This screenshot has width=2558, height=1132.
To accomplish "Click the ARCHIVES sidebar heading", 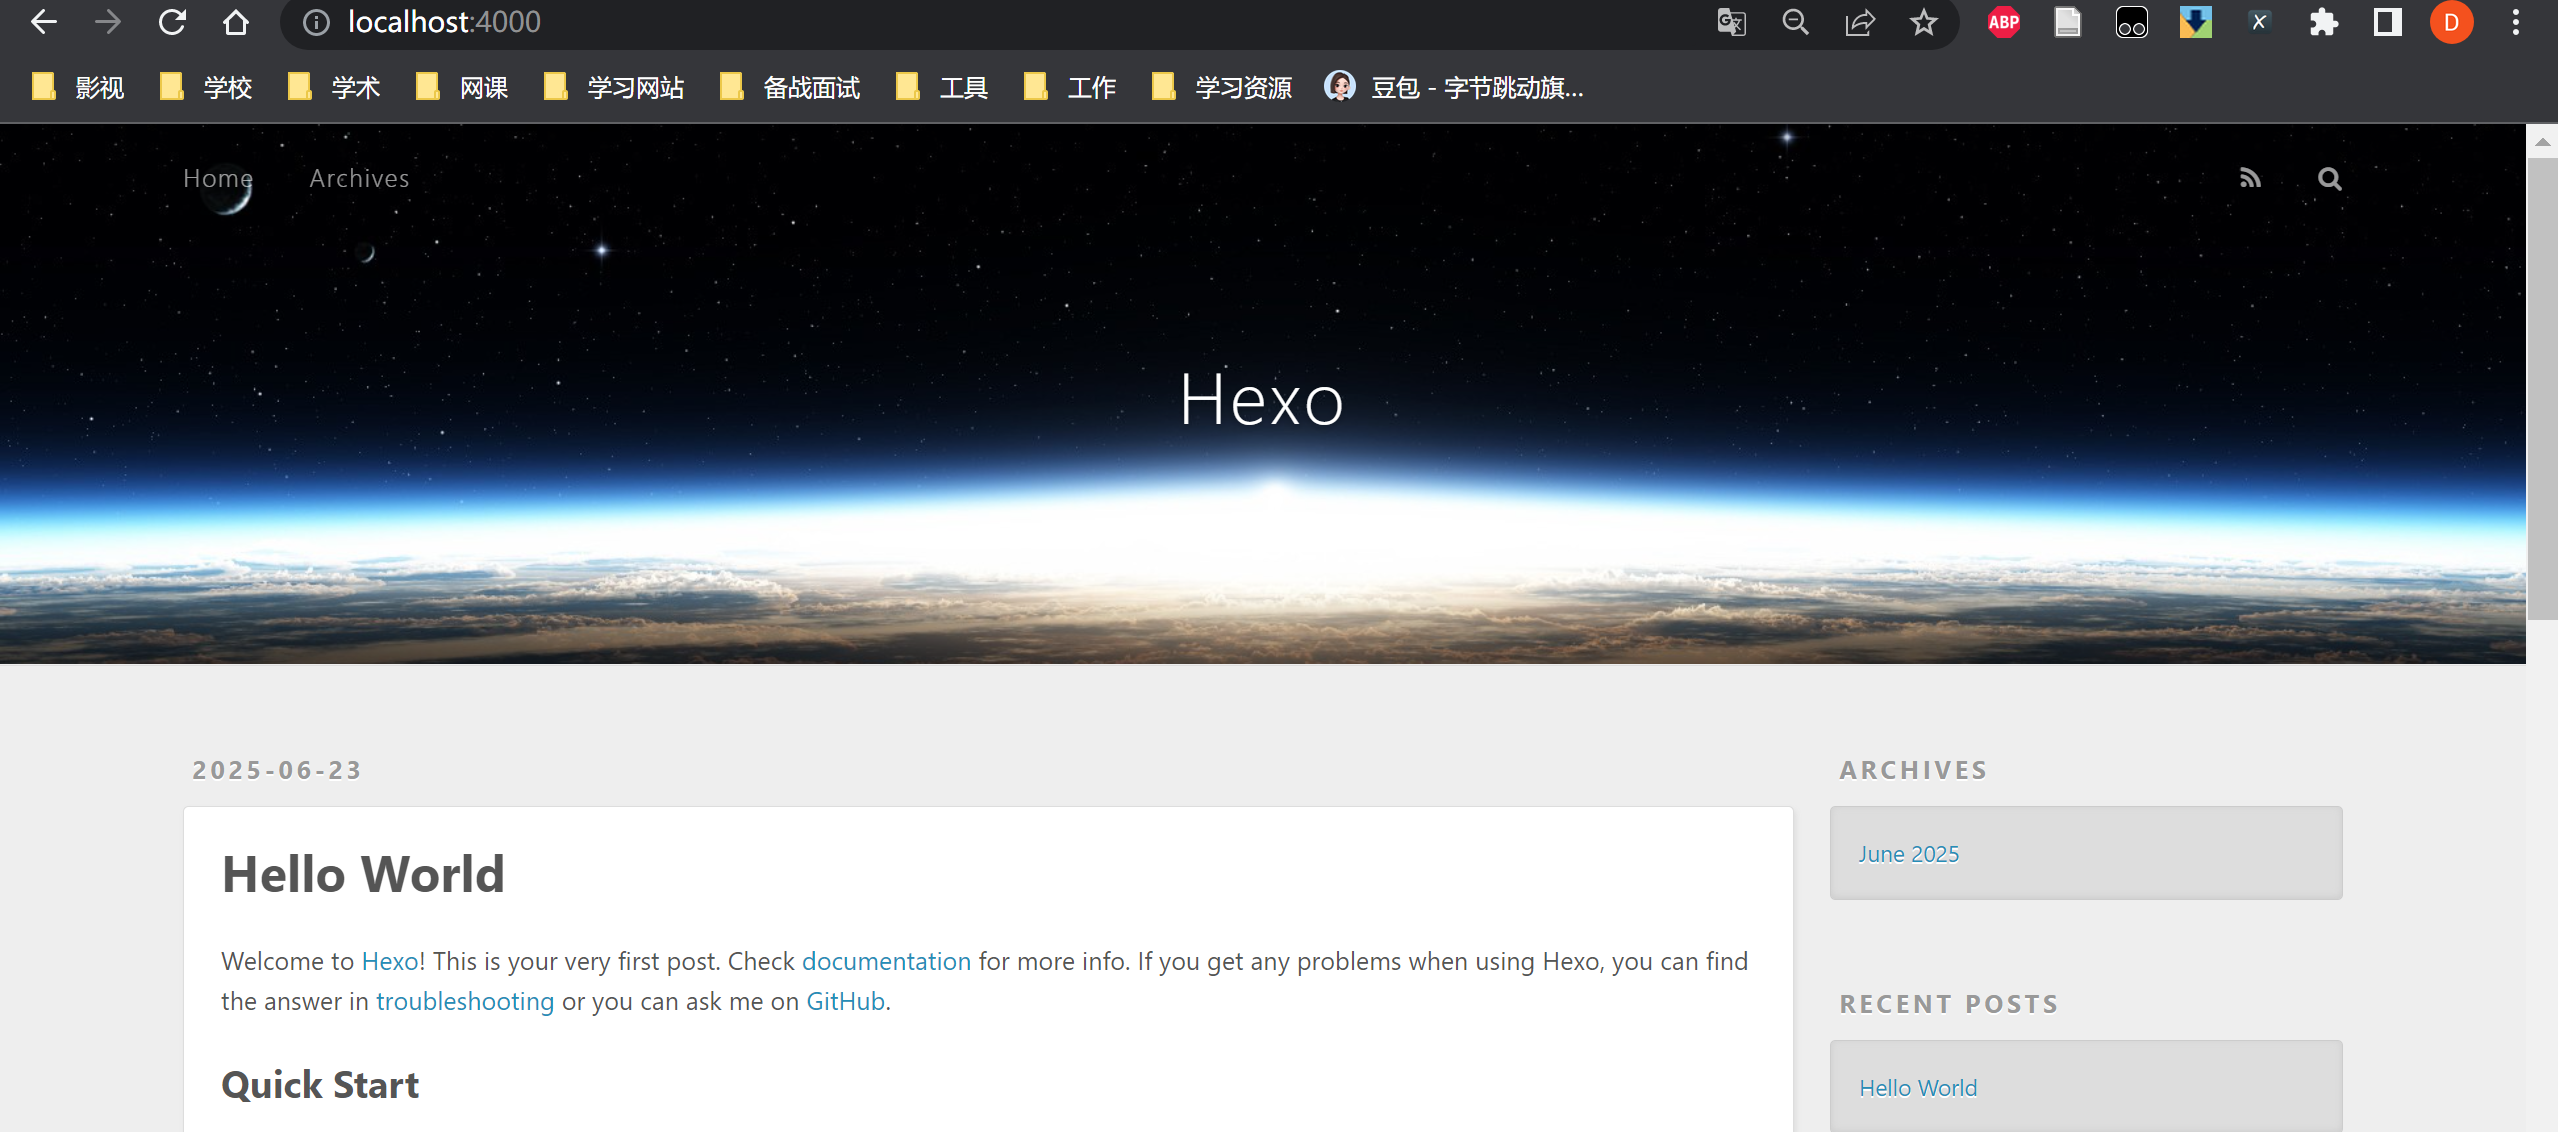I will (1913, 770).
